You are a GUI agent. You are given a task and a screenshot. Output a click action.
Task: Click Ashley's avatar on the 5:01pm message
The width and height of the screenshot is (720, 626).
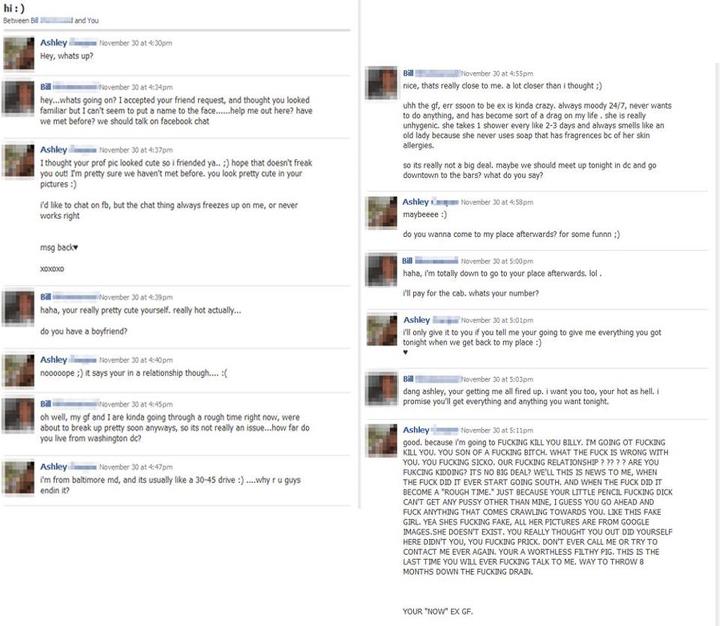(382, 329)
